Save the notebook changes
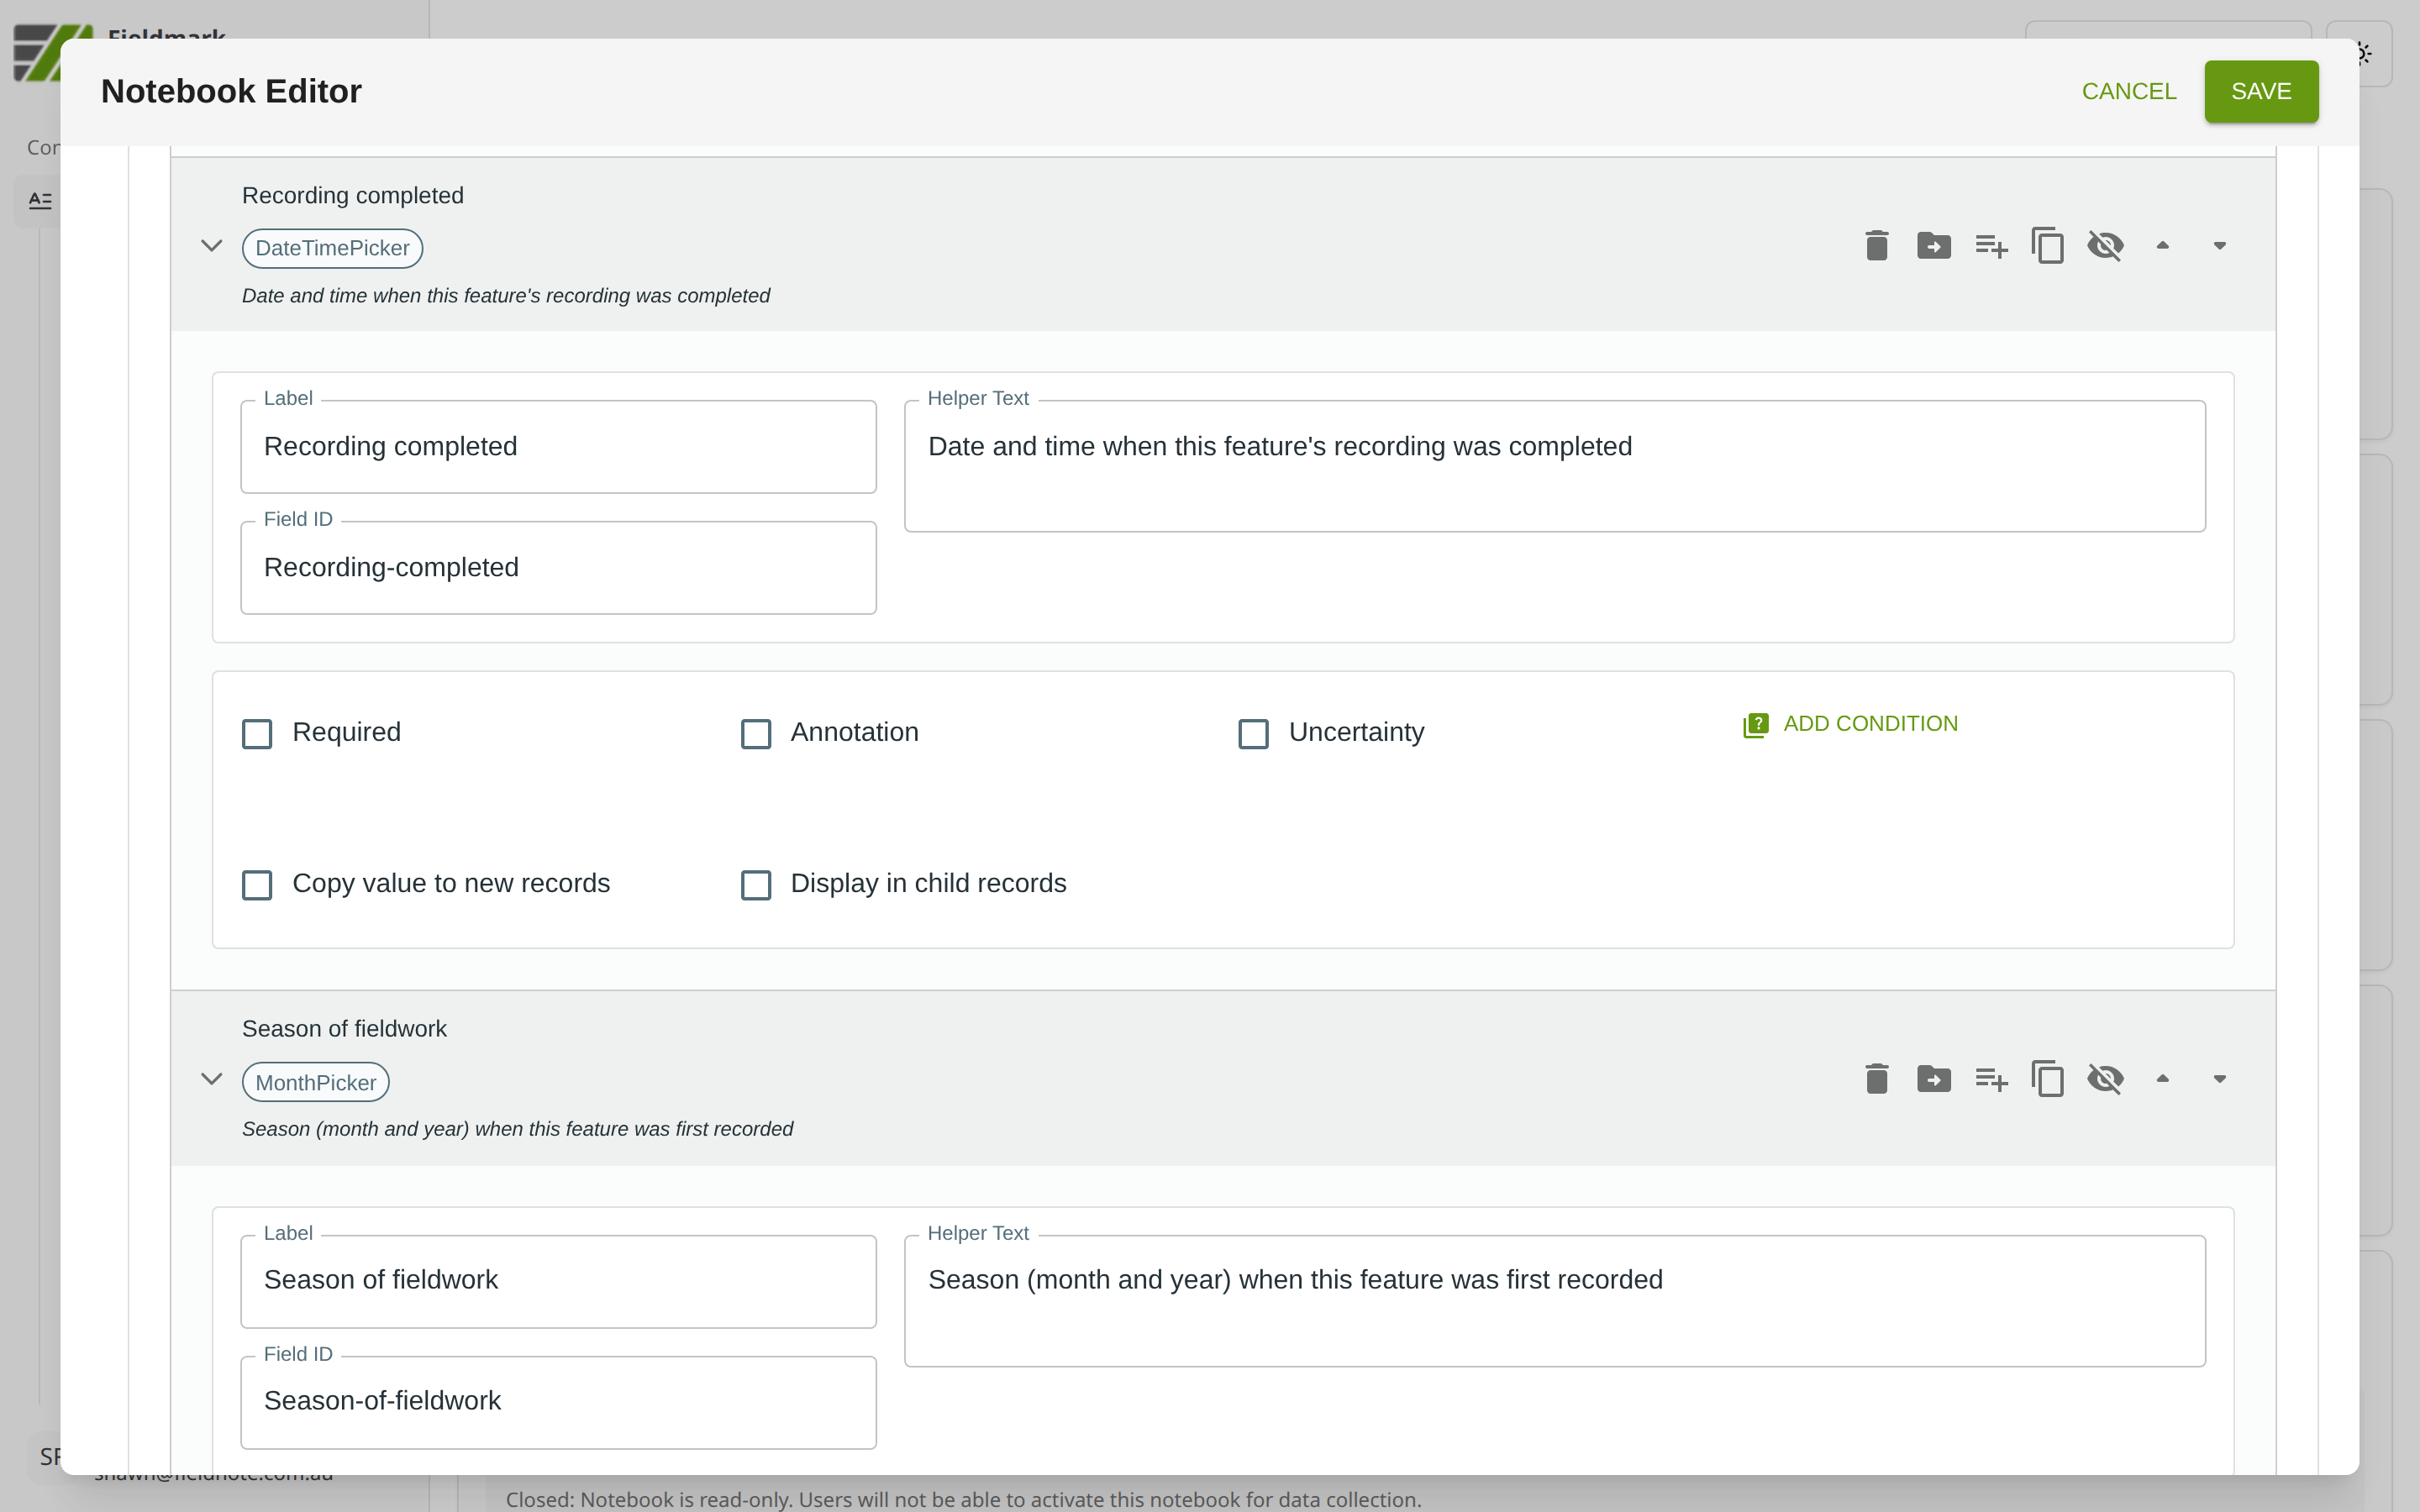Viewport: 2420px width, 1512px height. (2260, 91)
